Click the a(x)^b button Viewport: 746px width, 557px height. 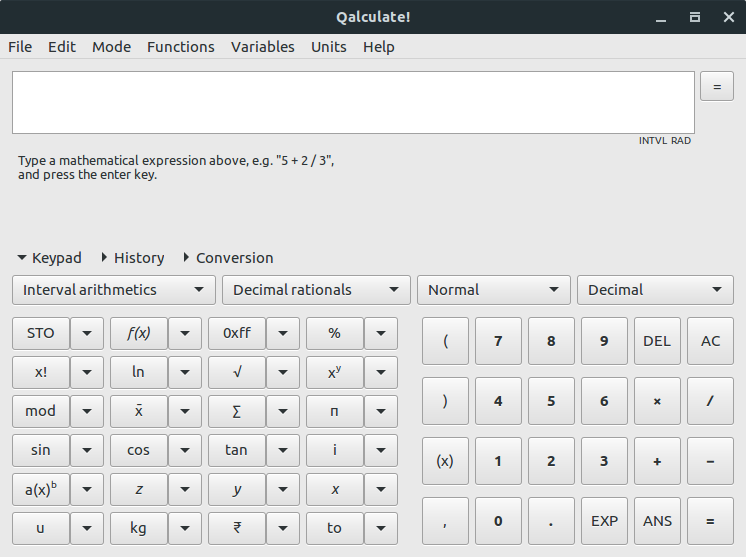(x=41, y=489)
